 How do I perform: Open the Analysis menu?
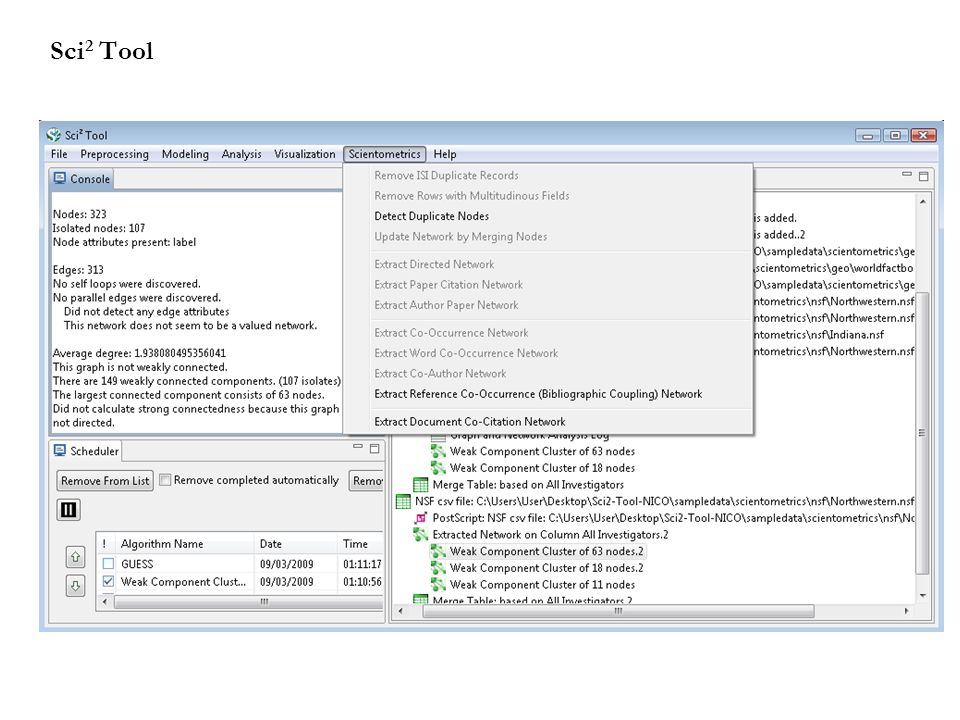[241, 154]
